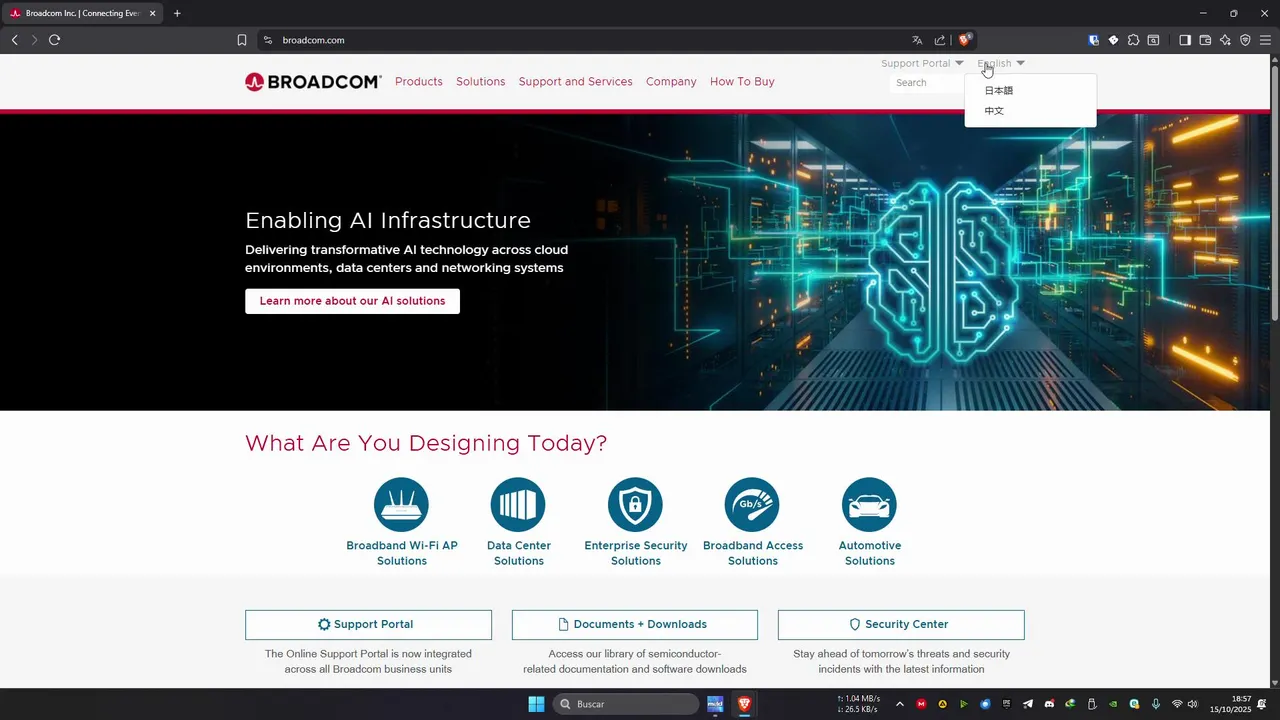Open the Data Center Solutions link text

click(519, 553)
